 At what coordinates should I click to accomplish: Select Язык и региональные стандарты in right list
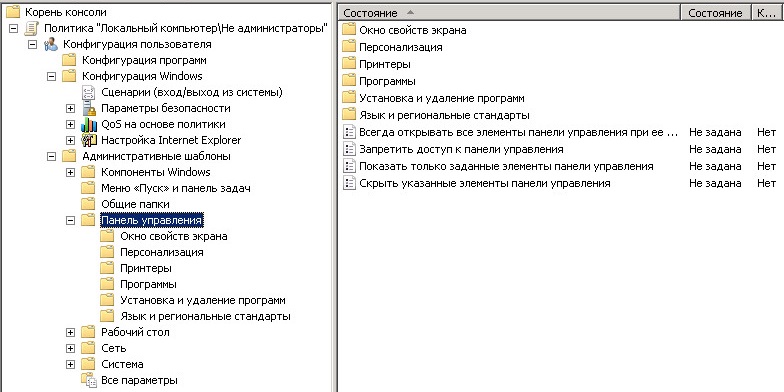(x=444, y=115)
